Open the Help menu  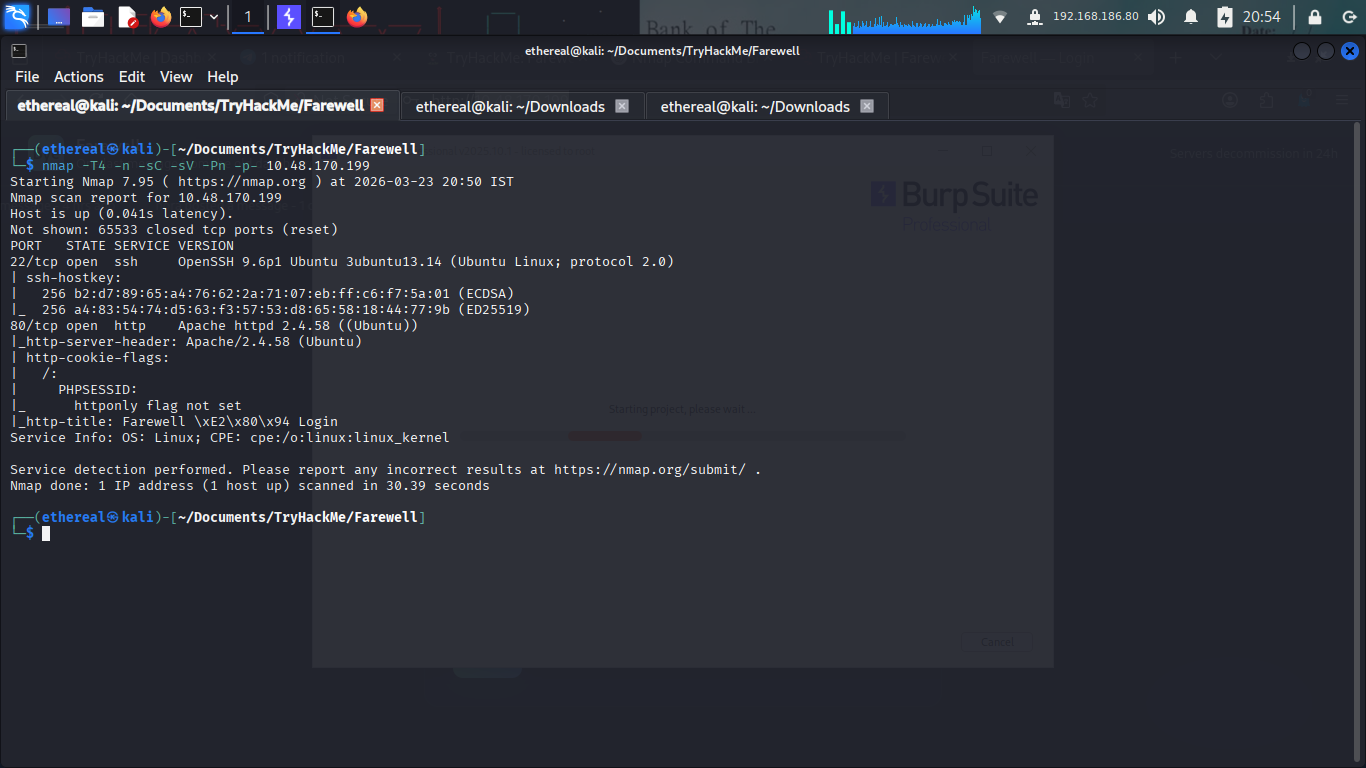coord(222,77)
